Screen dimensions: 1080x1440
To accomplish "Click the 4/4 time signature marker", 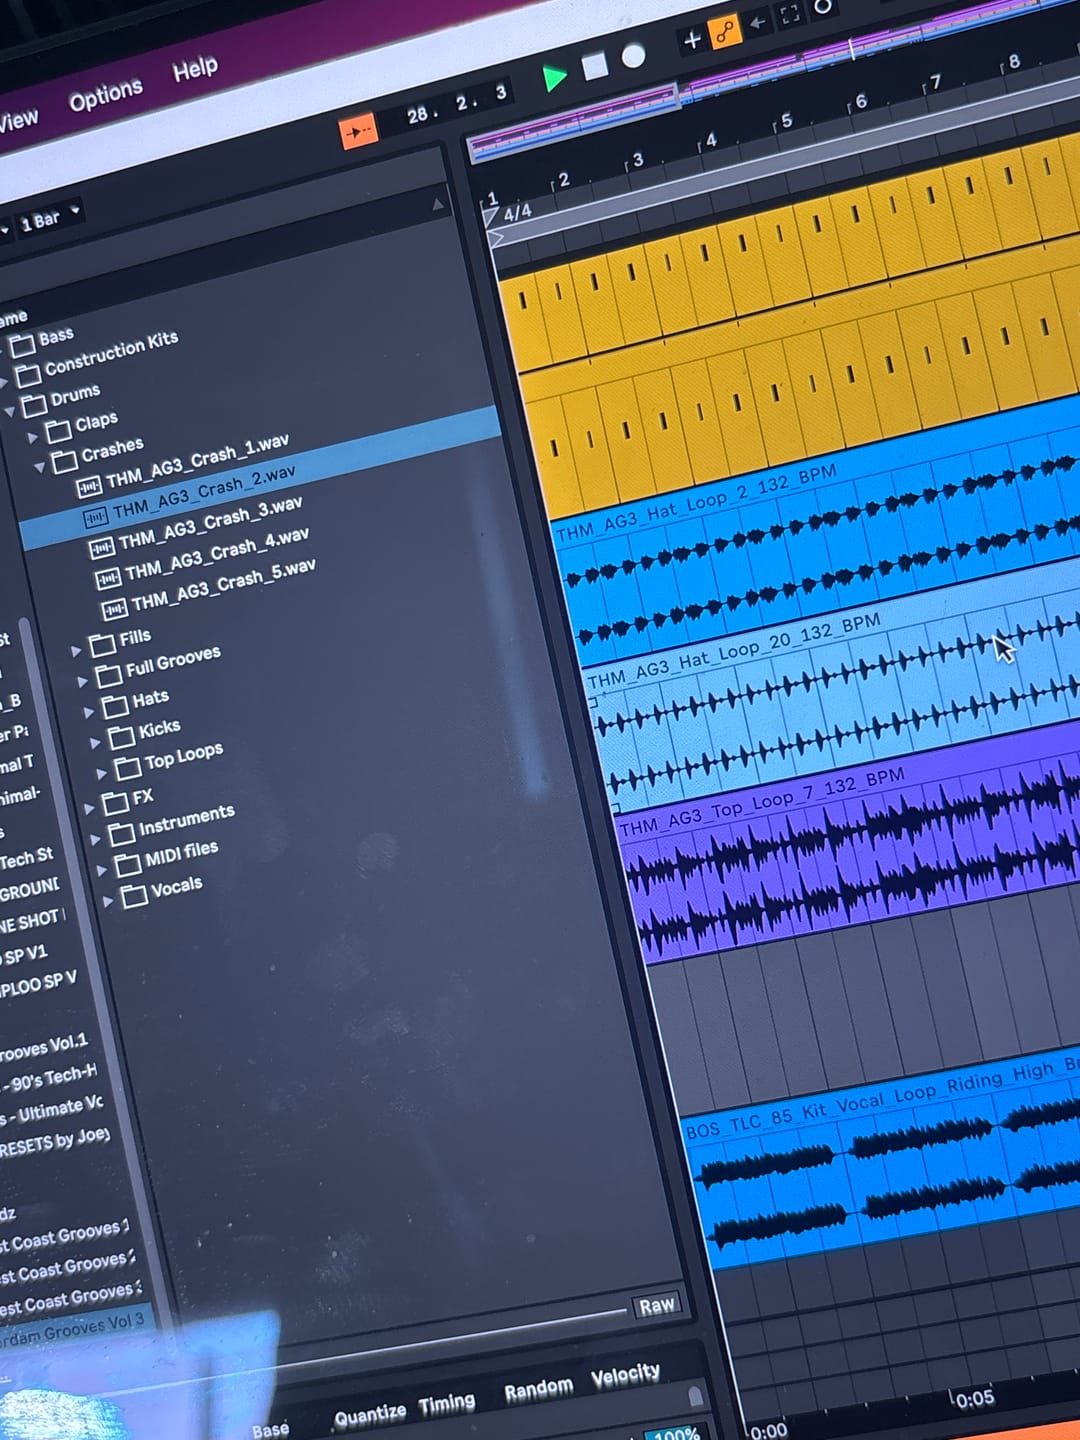I will pos(517,213).
